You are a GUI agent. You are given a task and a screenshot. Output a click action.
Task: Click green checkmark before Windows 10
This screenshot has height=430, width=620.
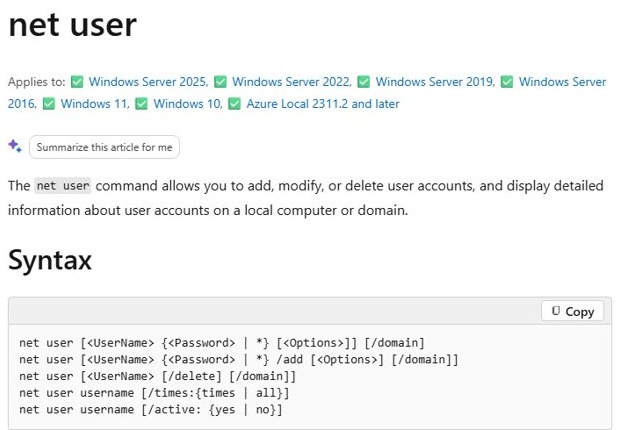tap(141, 104)
